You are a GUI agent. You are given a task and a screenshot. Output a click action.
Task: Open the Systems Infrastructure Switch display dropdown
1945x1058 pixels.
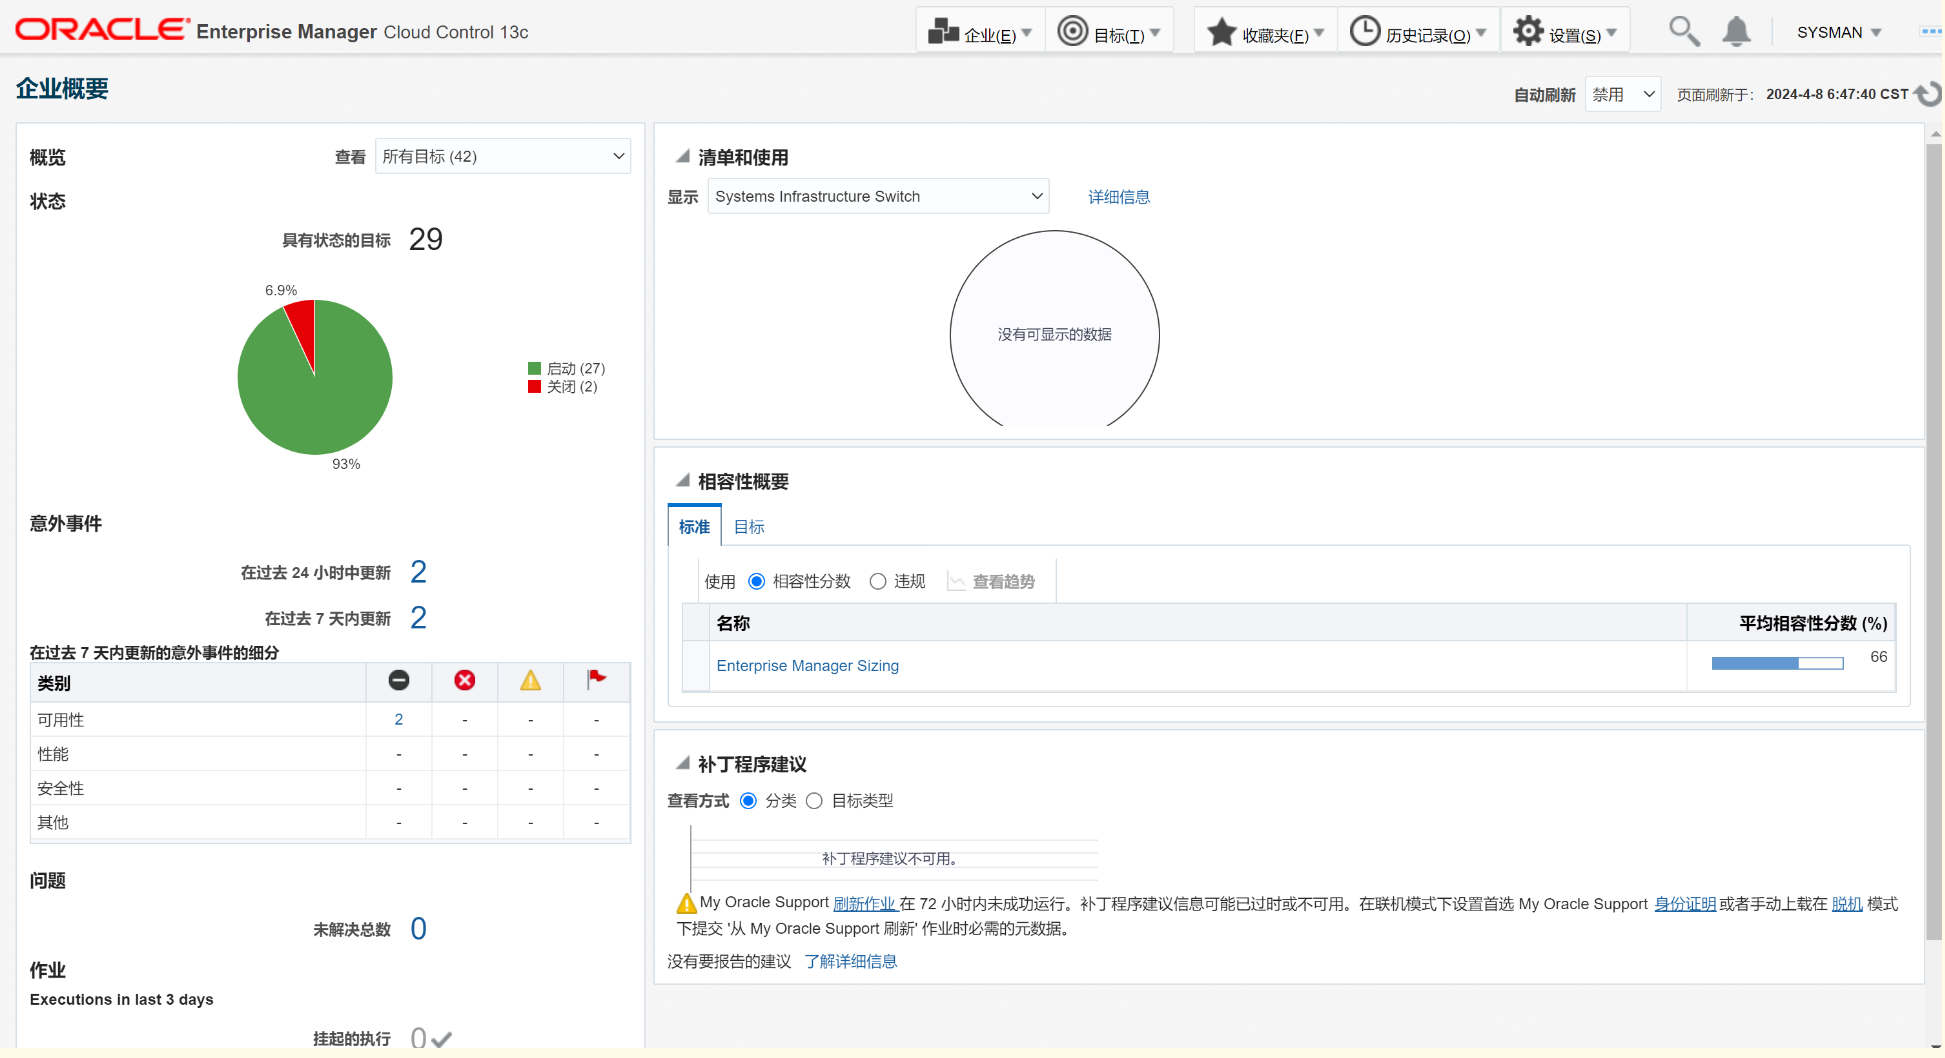[877, 196]
